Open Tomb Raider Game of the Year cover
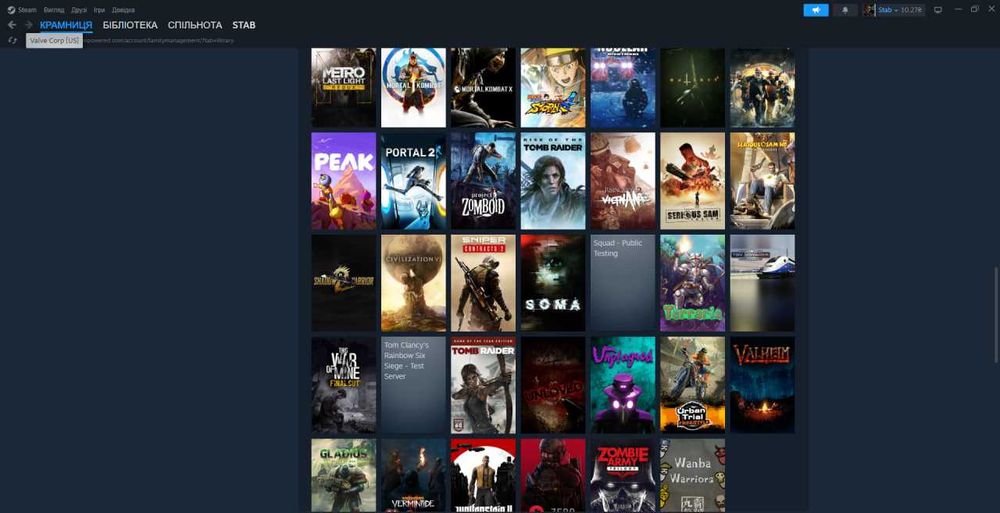This screenshot has height=513, width=1000. coord(483,385)
